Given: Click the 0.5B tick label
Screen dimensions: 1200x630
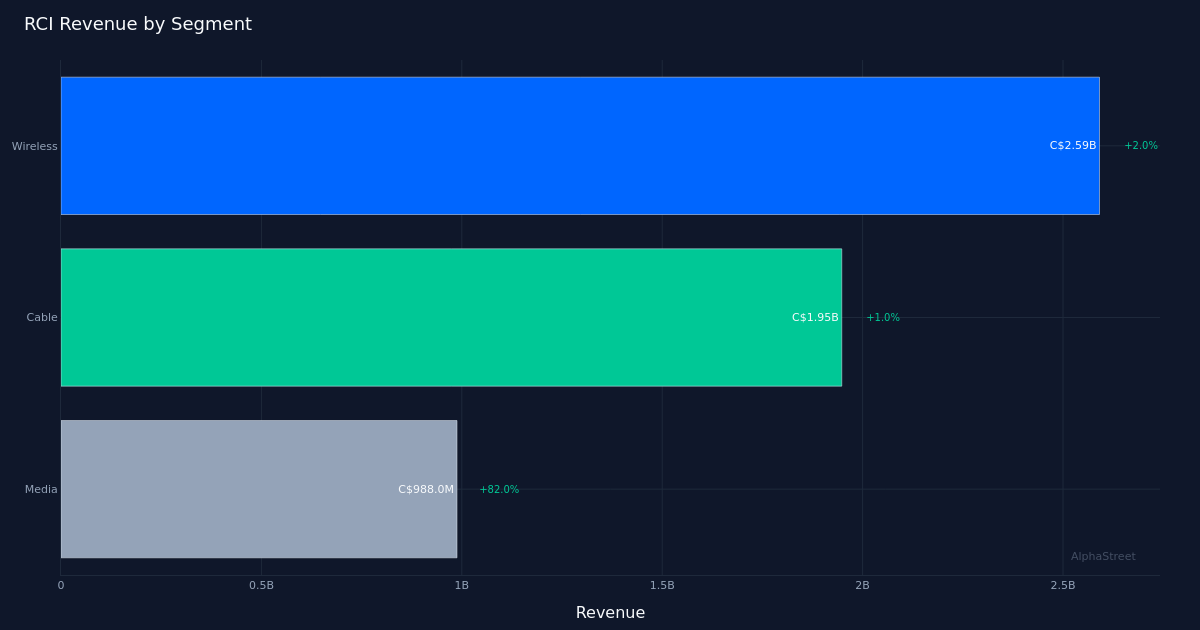Looking at the screenshot, I should [261, 585].
